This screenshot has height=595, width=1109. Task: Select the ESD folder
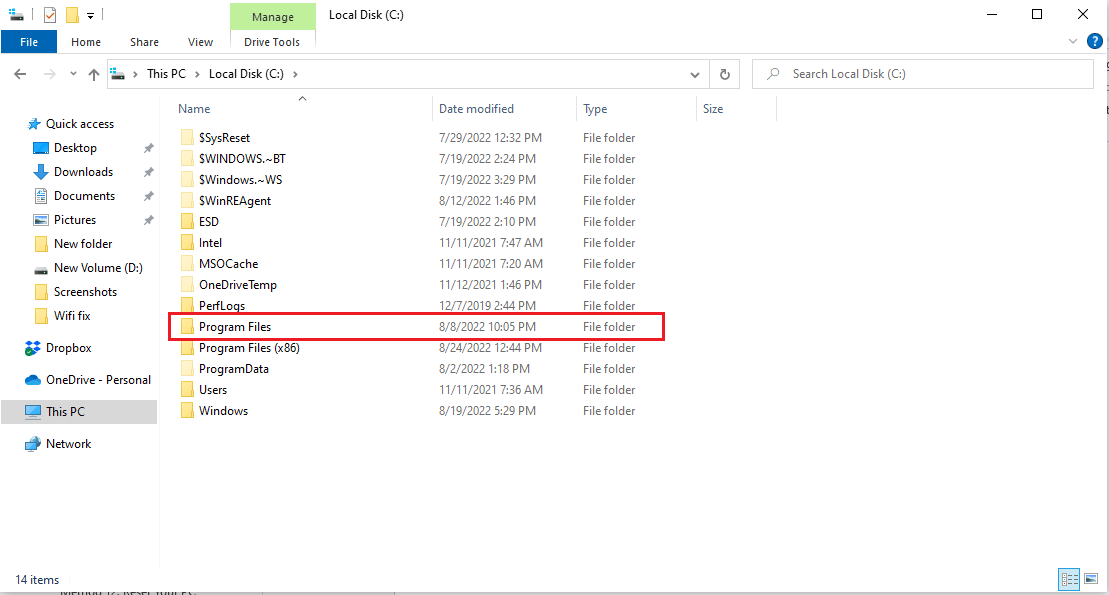point(209,222)
